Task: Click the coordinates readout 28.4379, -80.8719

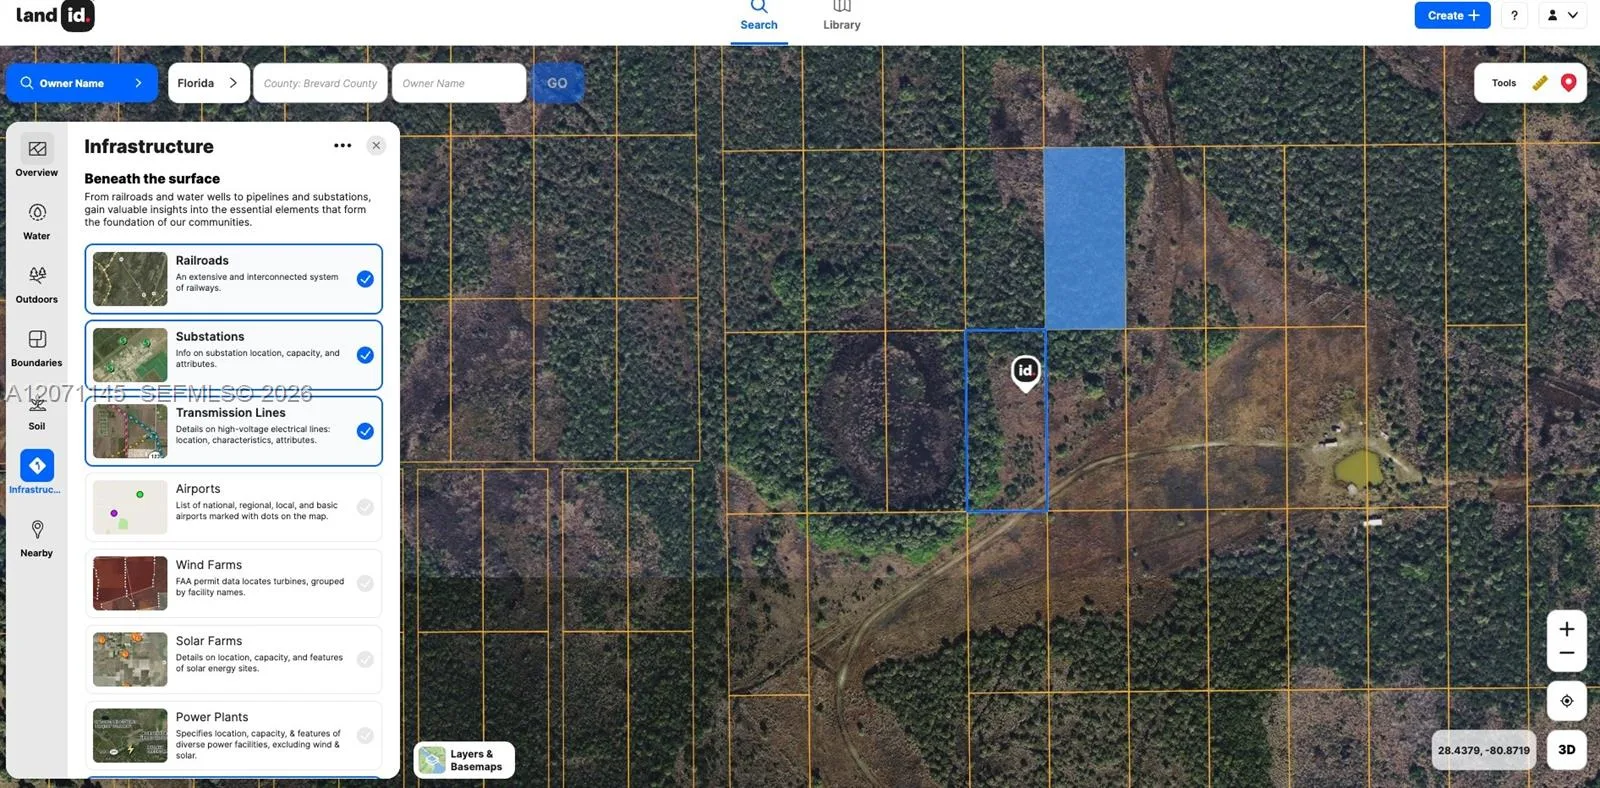Action: click(x=1484, y=750)
